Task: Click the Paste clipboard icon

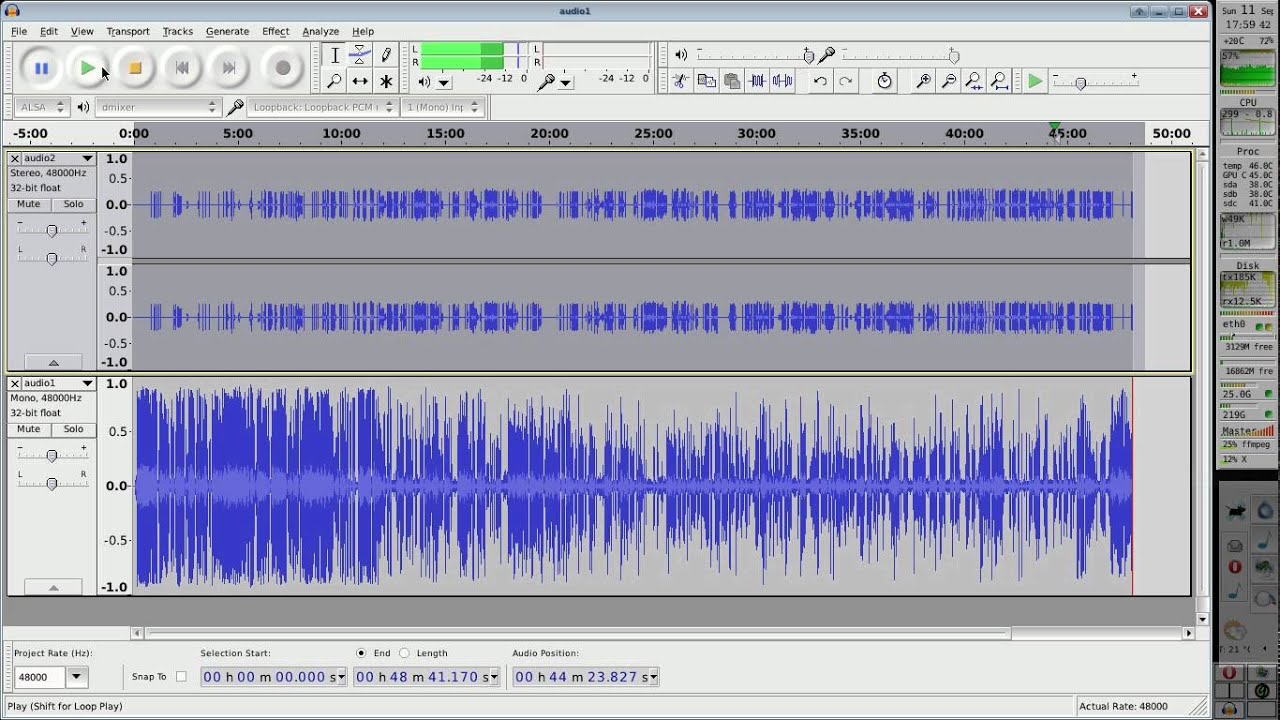Action: [731, 81]
